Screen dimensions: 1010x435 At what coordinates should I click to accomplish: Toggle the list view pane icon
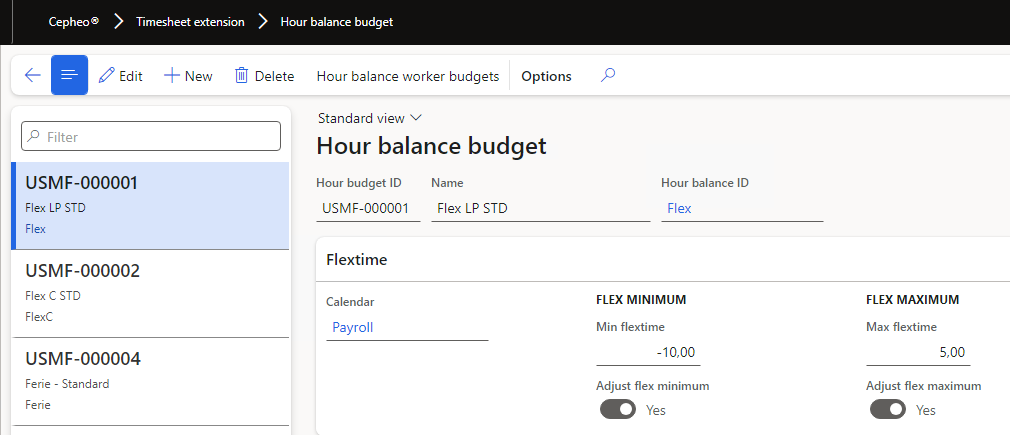tap(69, 76)
